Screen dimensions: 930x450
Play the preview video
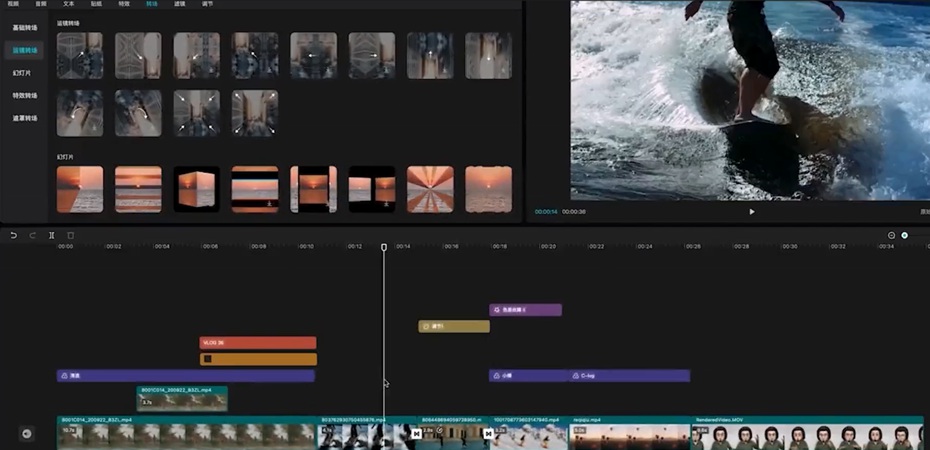pos(751,211)
